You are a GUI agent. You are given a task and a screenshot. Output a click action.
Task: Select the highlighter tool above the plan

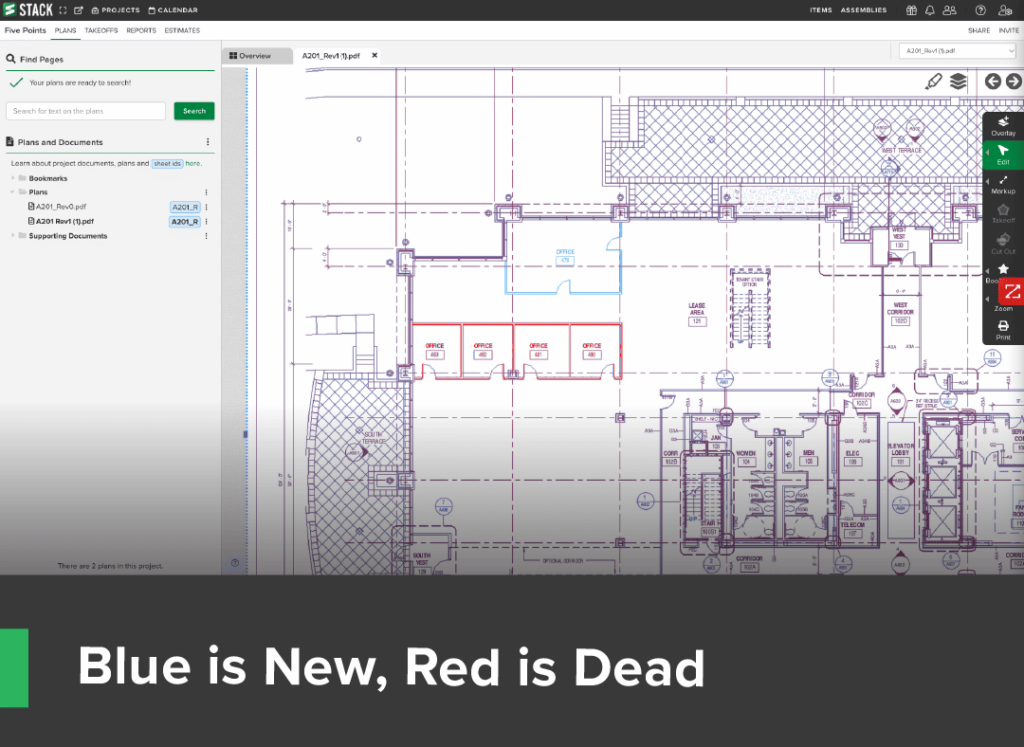click(934, 82)
